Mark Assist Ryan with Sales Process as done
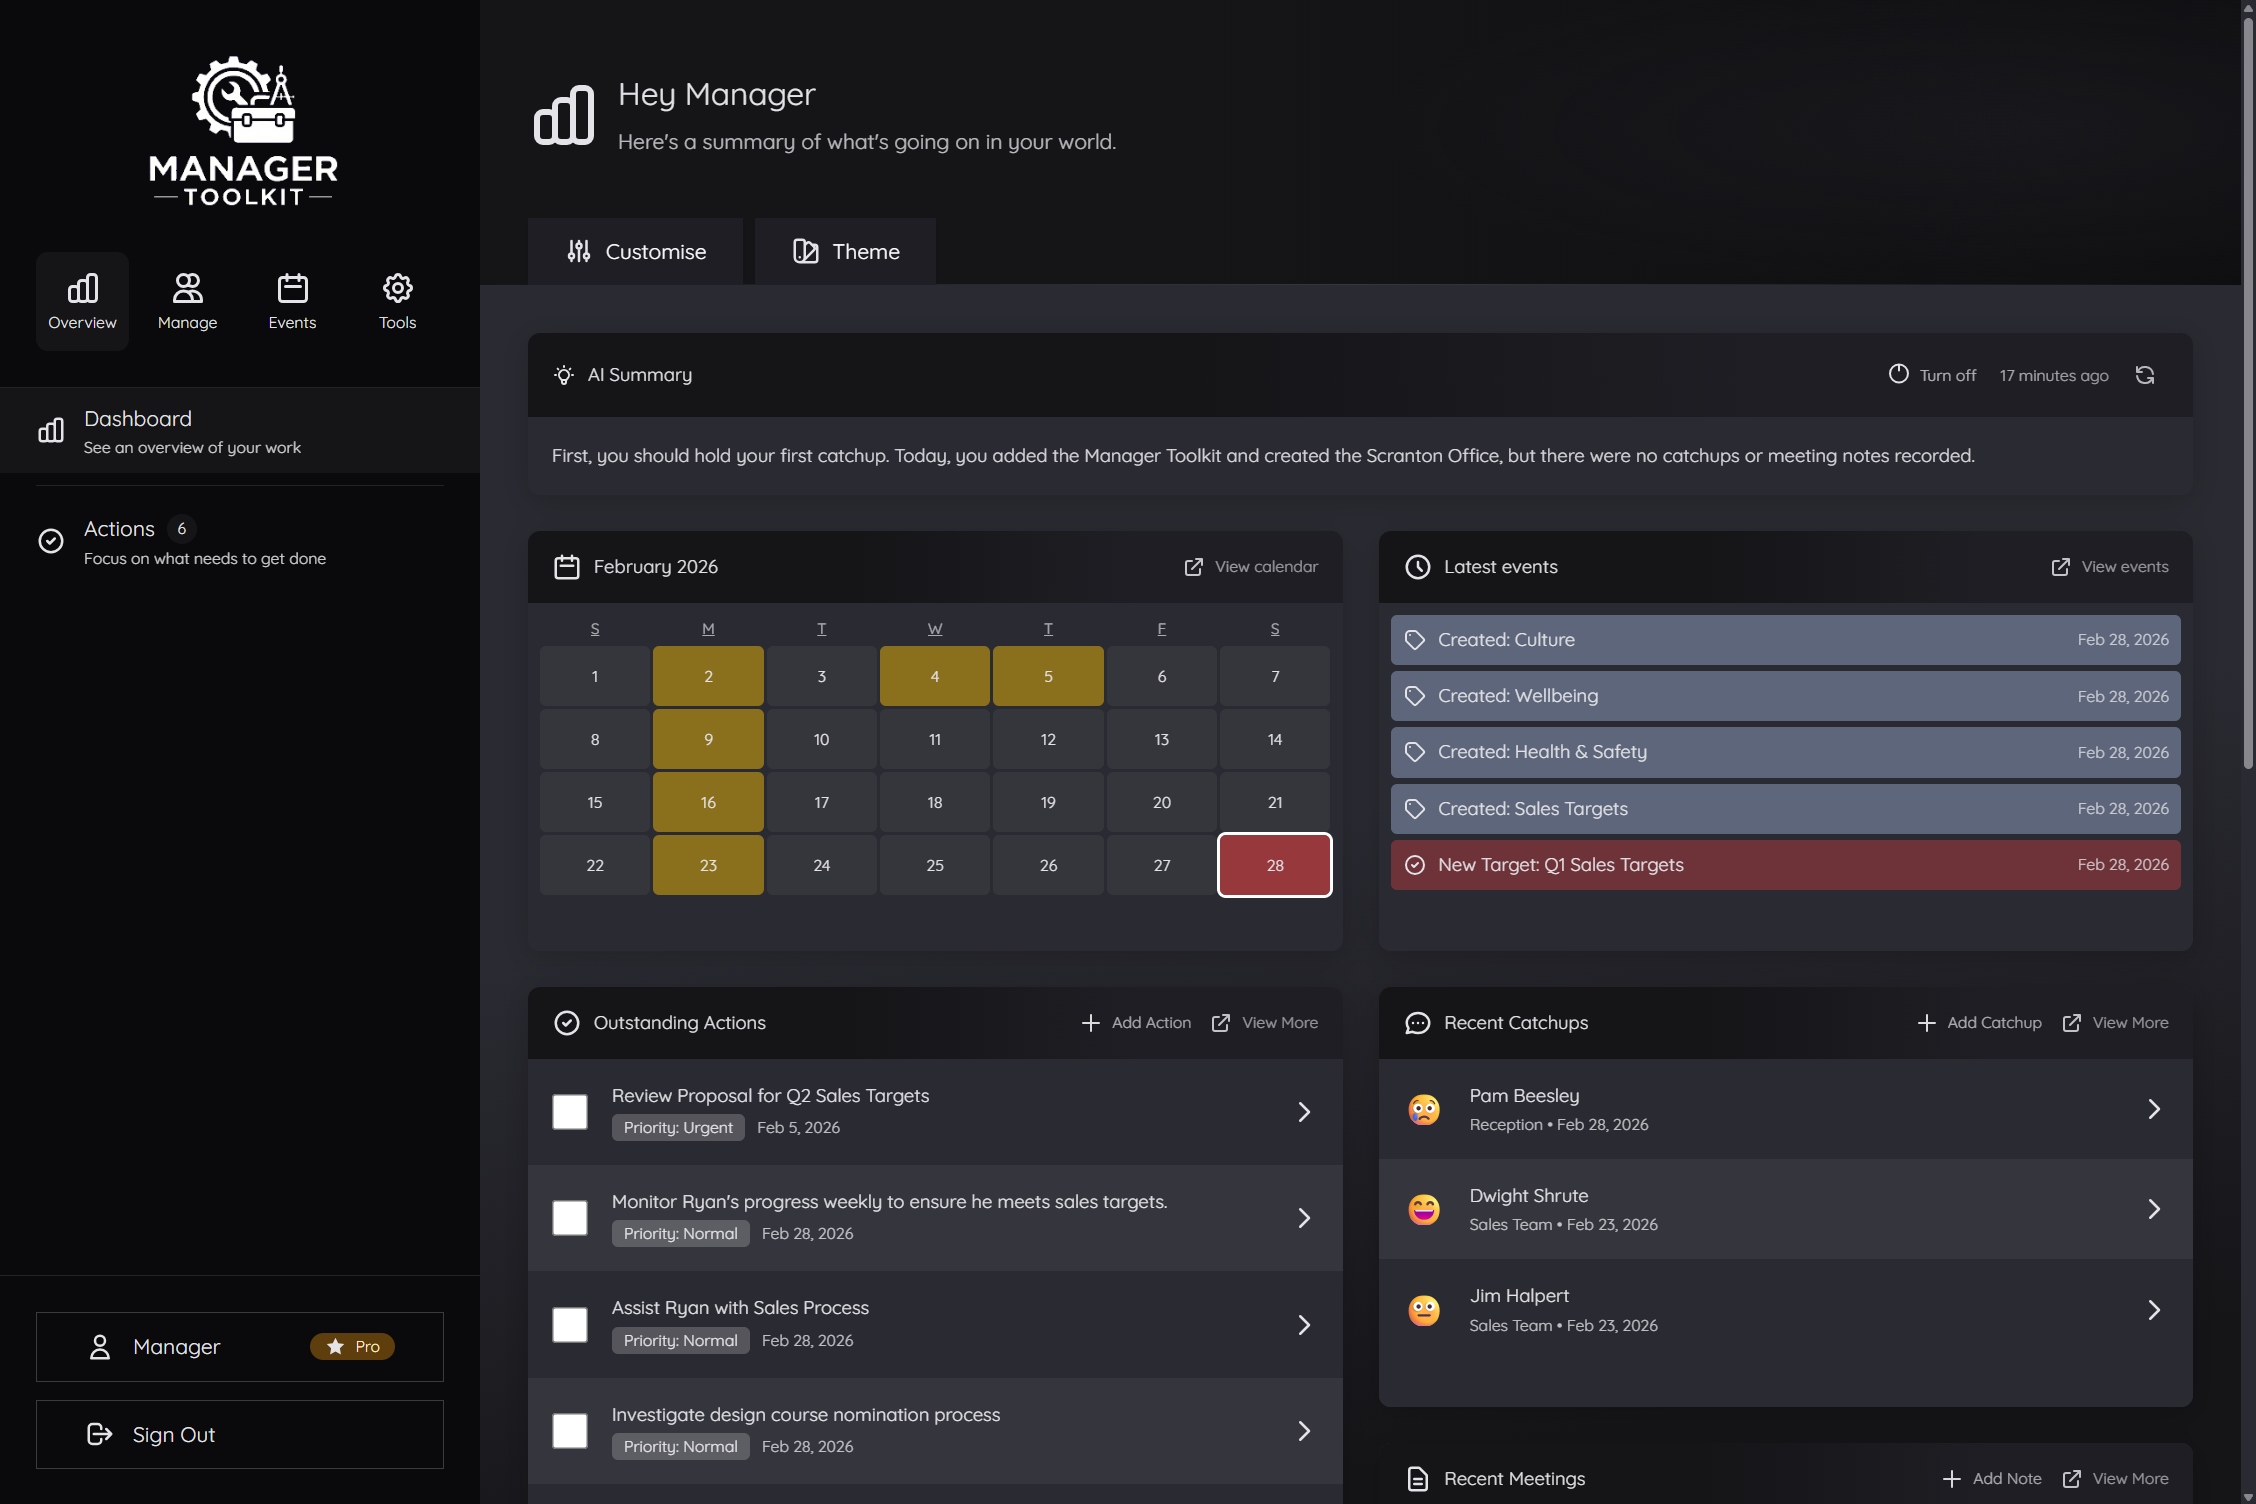 coord(569,1324)
